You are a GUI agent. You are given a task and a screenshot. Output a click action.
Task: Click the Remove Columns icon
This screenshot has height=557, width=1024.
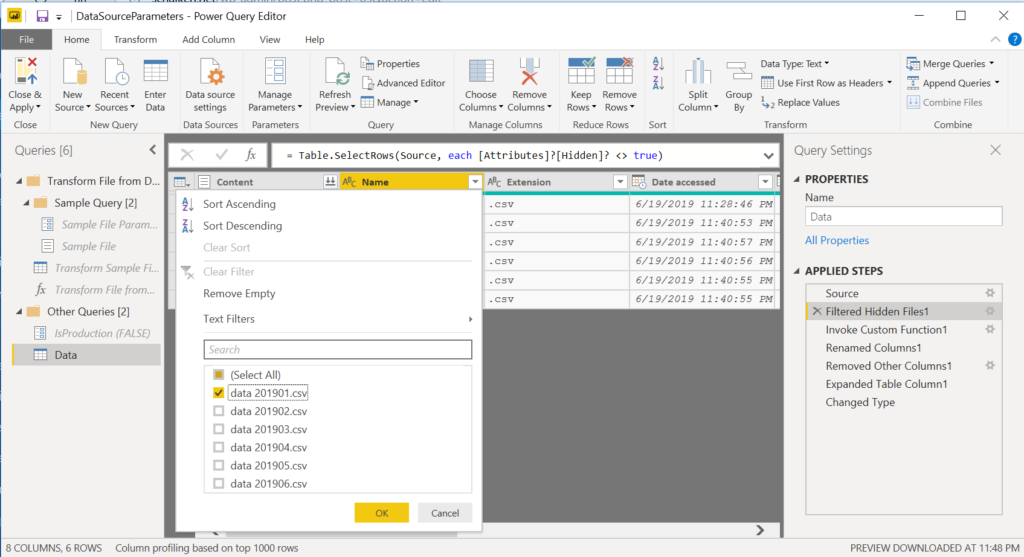529,71
